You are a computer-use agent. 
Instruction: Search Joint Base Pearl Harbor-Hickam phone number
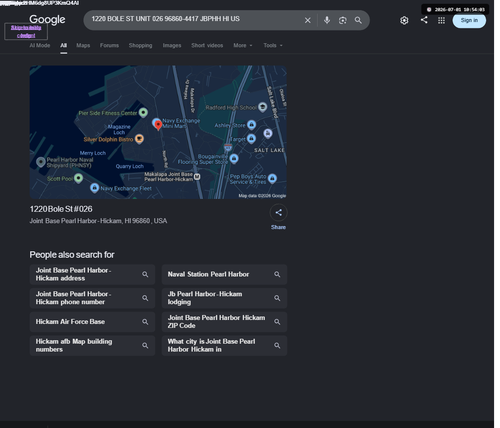pos(92,298)
